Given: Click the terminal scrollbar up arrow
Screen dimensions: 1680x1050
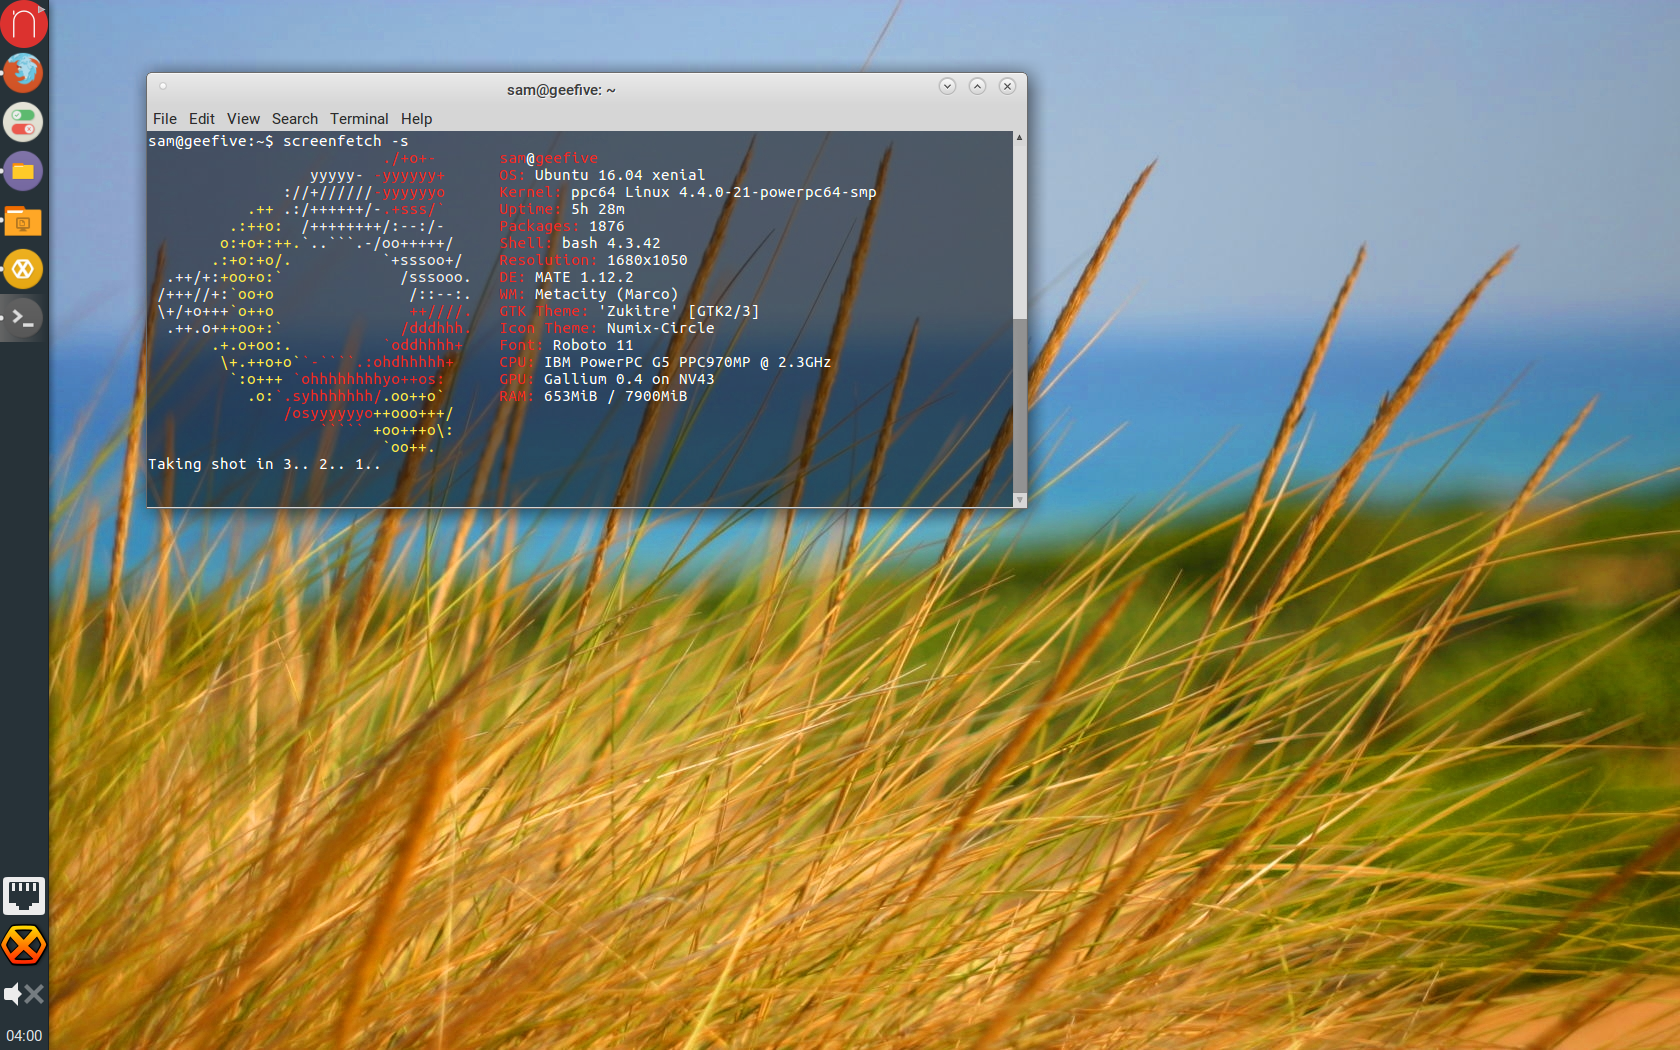Looking at the screenshot, I should point(1019,138).
